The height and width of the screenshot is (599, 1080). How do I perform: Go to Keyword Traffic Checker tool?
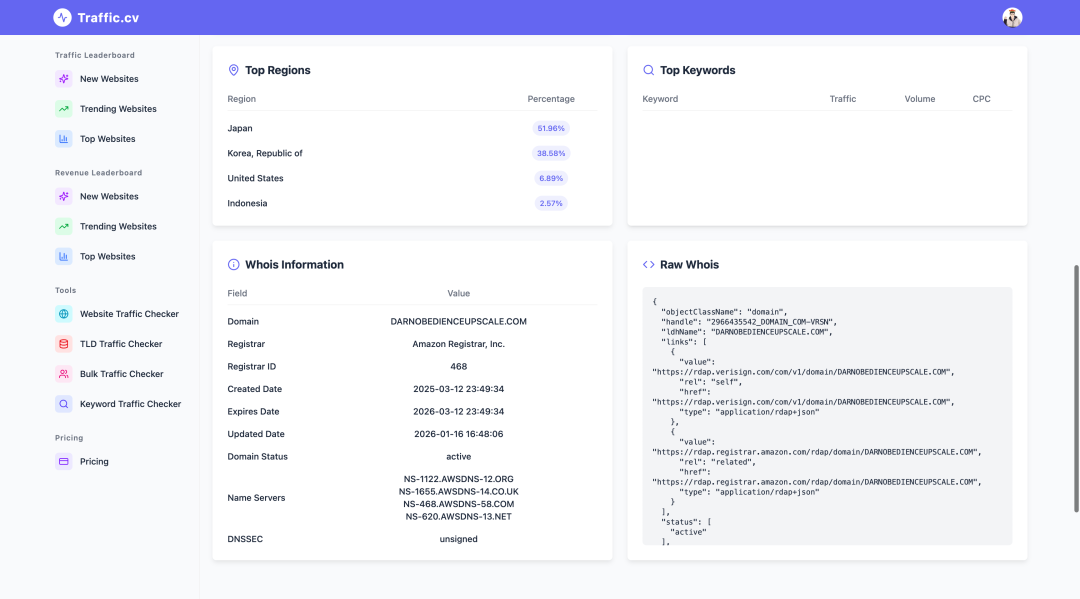(x=130, y=404)
